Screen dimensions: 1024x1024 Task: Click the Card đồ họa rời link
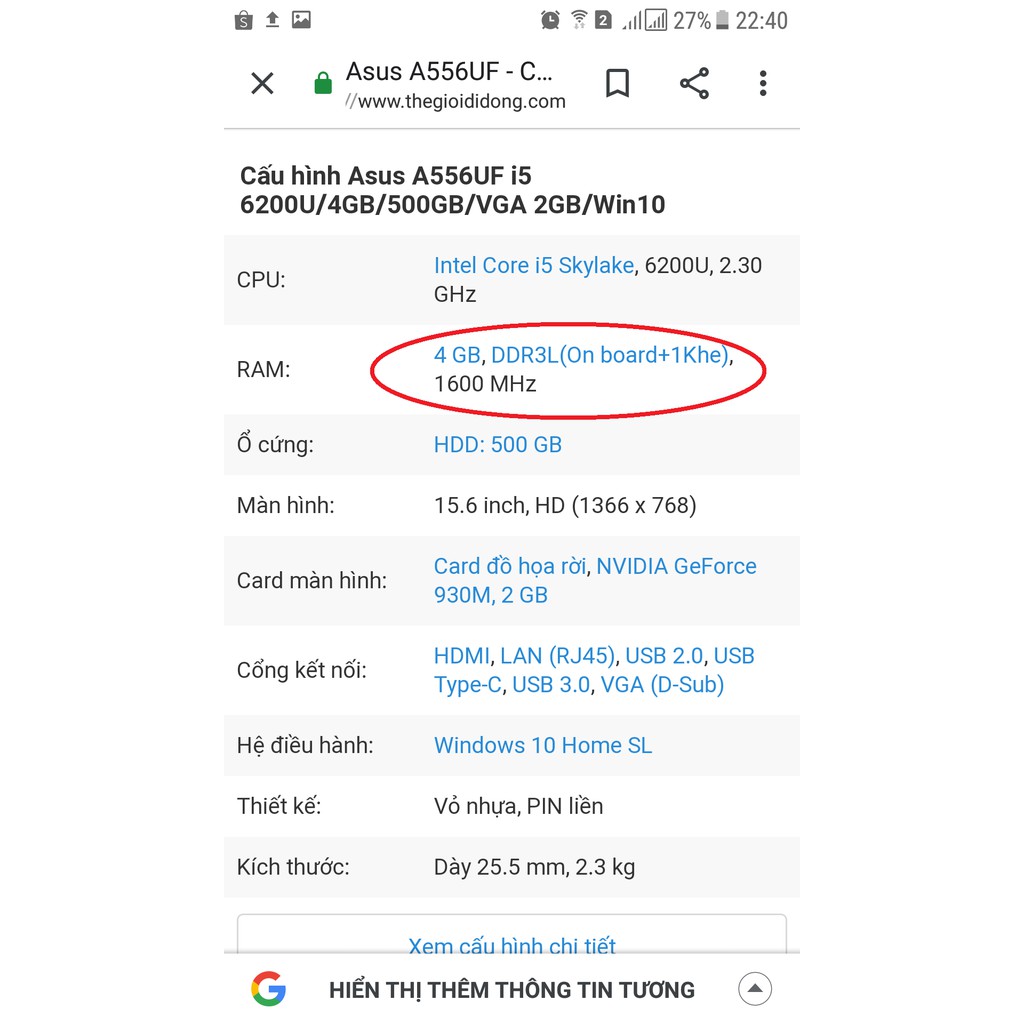tap(509, 566)
